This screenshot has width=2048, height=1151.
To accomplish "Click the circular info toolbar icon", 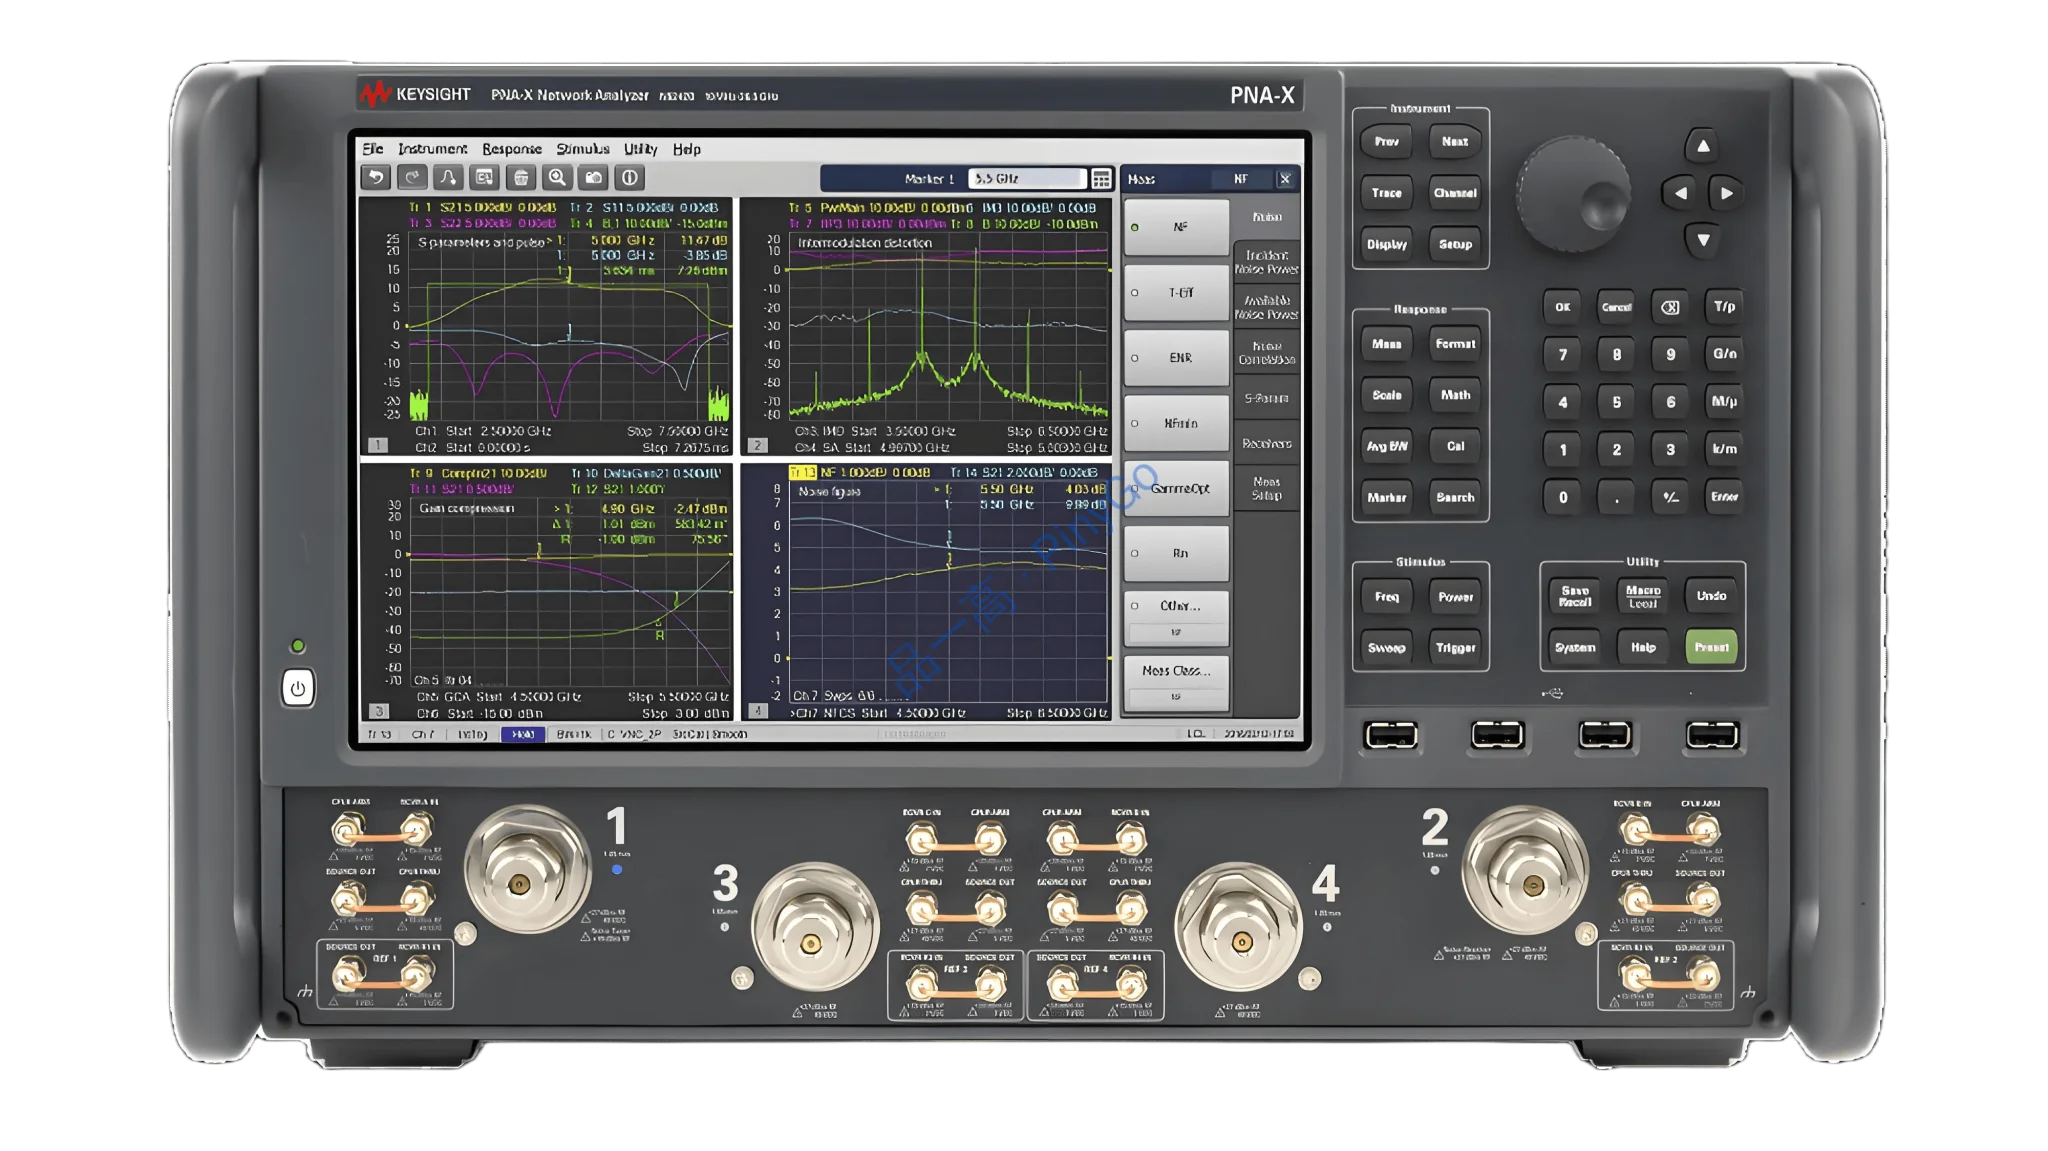I will point(630,178).
